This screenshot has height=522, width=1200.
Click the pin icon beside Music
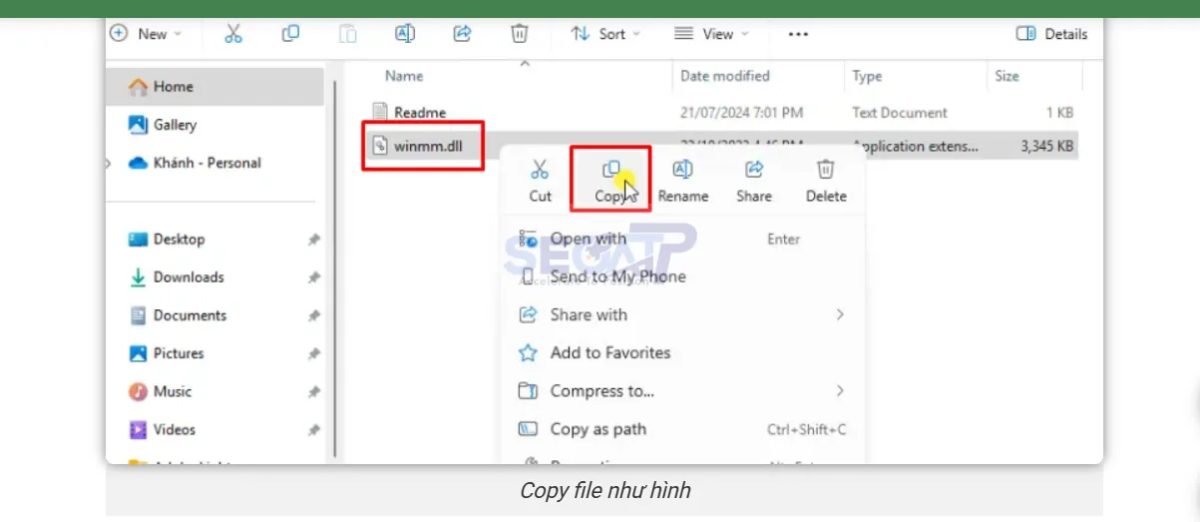tap(314, 392)
